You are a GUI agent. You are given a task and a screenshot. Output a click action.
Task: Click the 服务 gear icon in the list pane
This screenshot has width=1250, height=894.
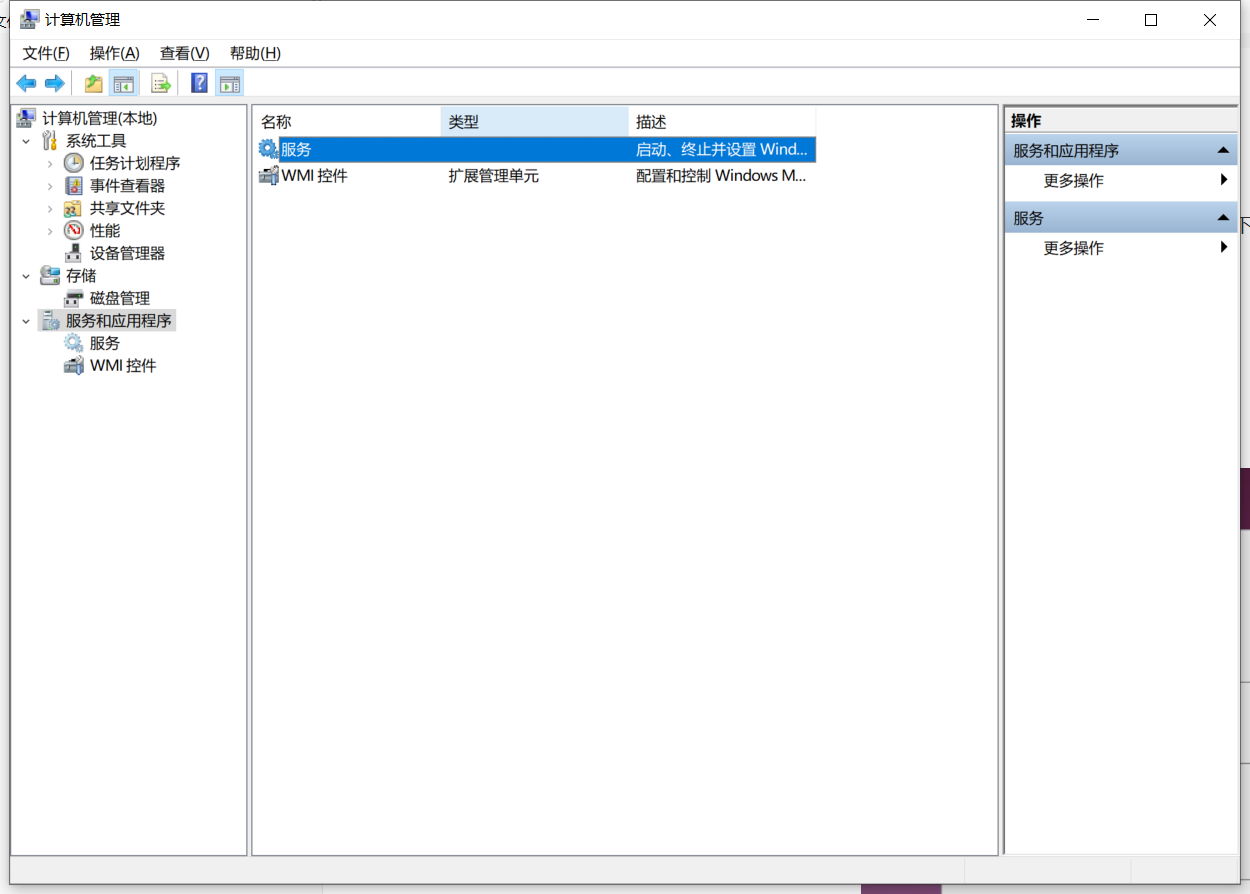tap(268, 149)
